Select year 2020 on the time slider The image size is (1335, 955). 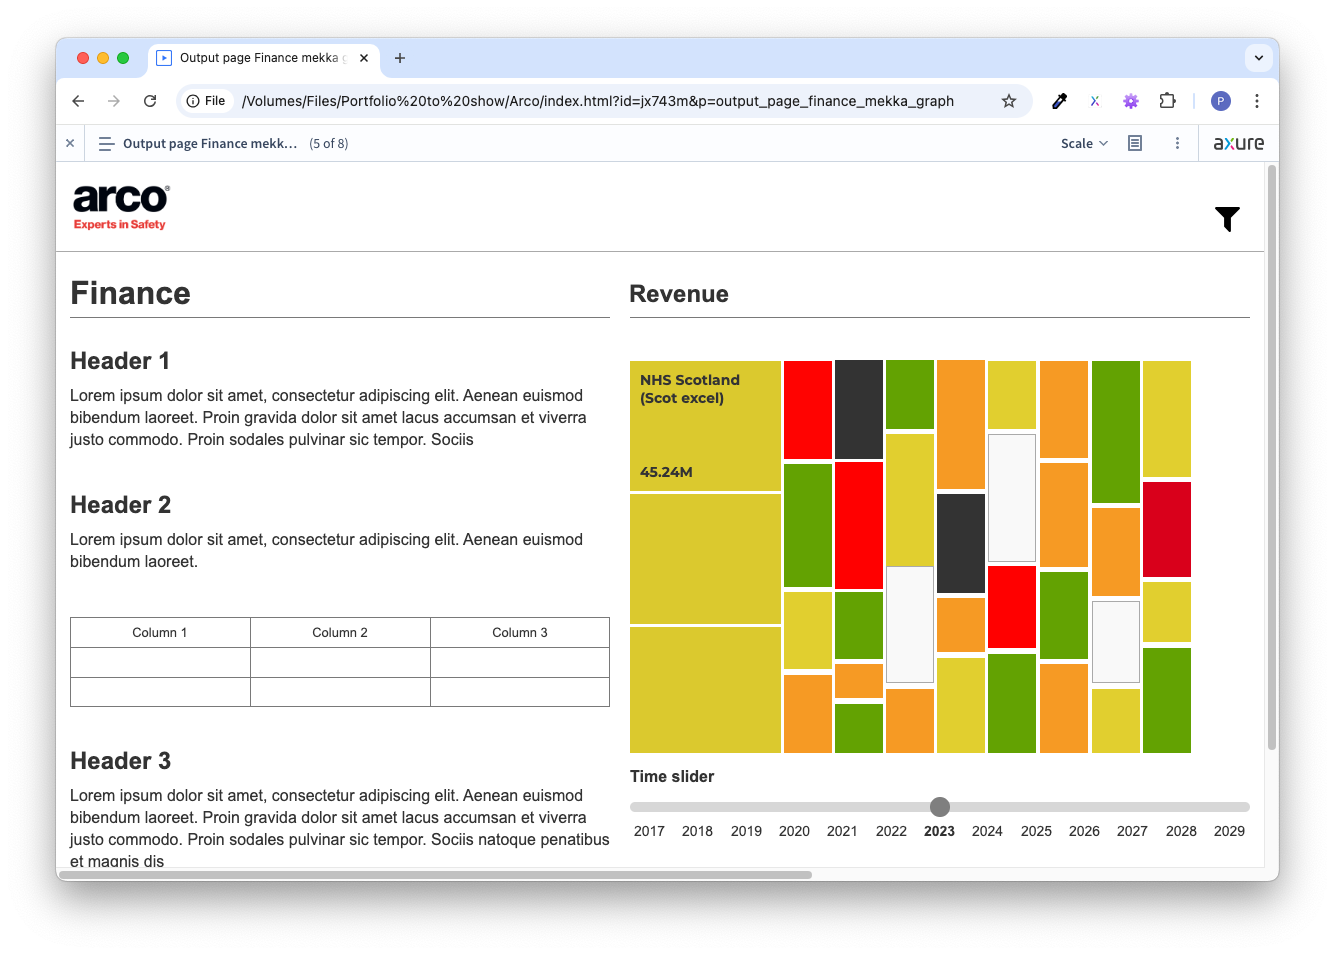click(x=794, y=831)
